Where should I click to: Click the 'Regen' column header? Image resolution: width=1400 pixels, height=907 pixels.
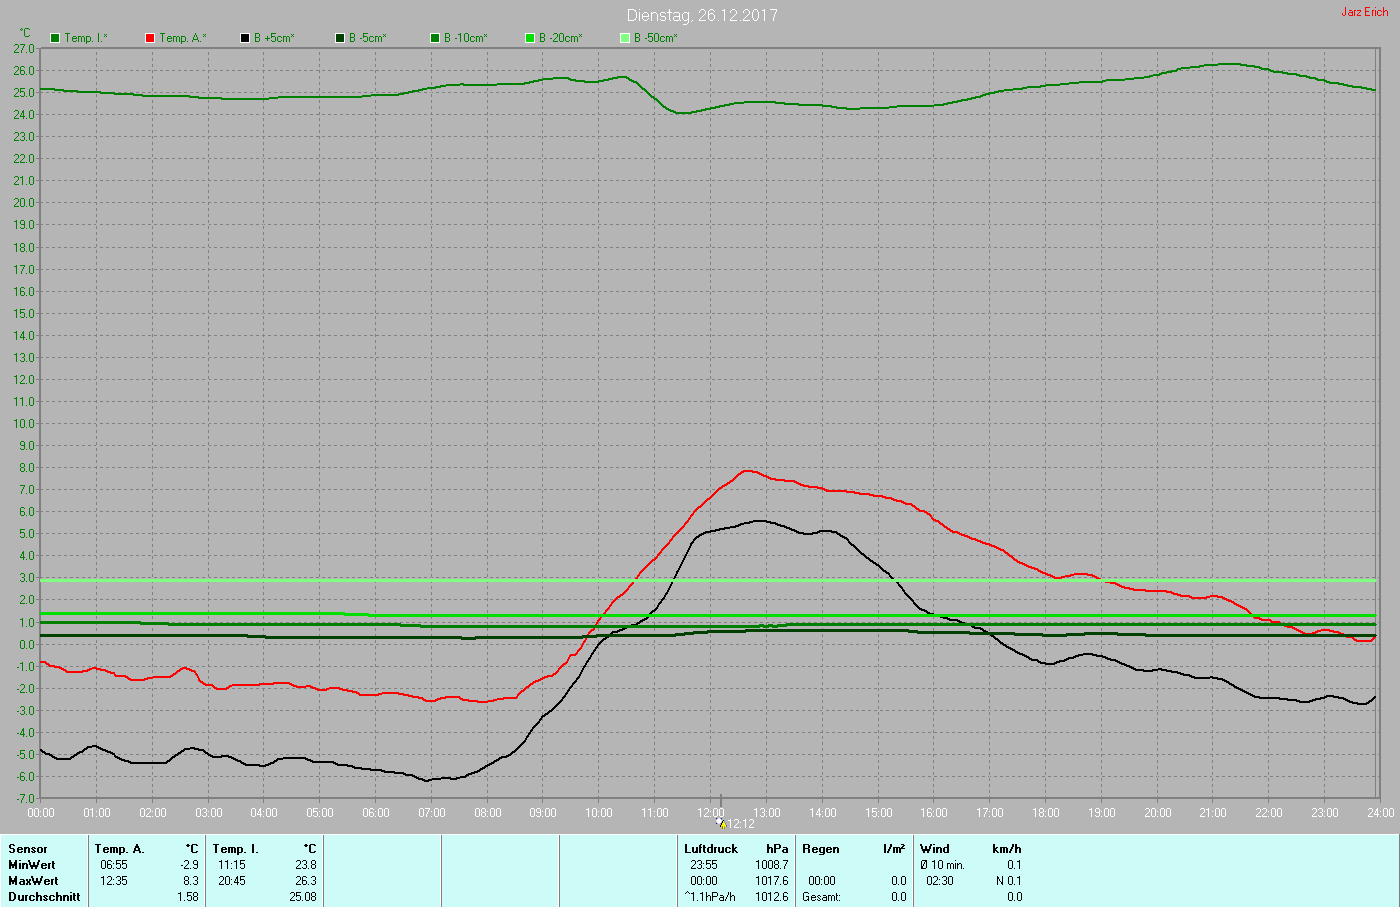(x=821, y=849)
